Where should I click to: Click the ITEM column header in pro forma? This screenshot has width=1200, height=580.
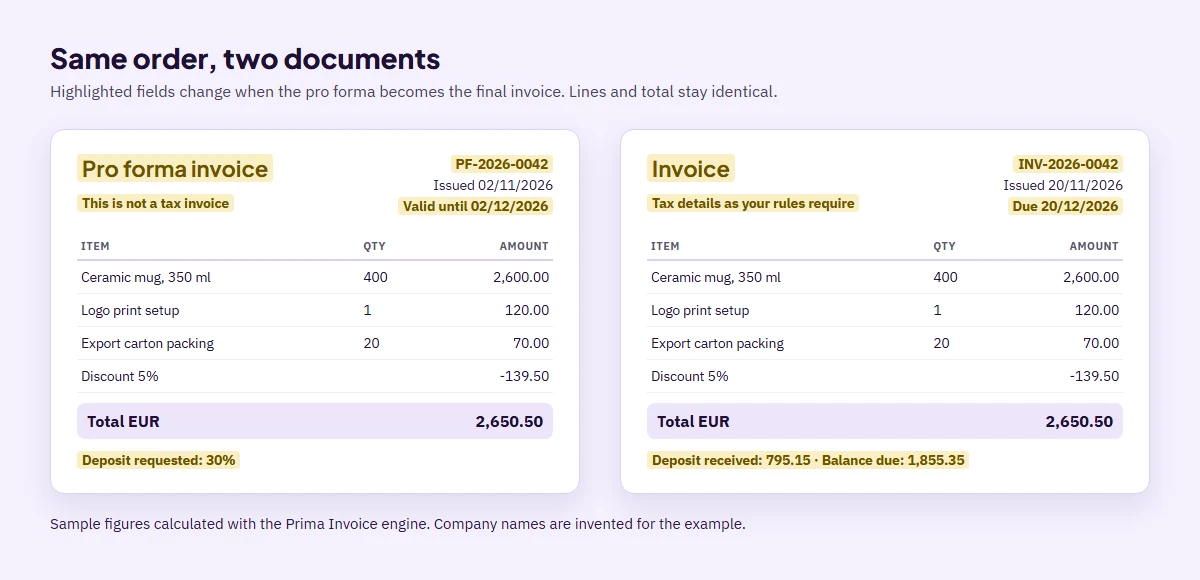click(95, 246)
